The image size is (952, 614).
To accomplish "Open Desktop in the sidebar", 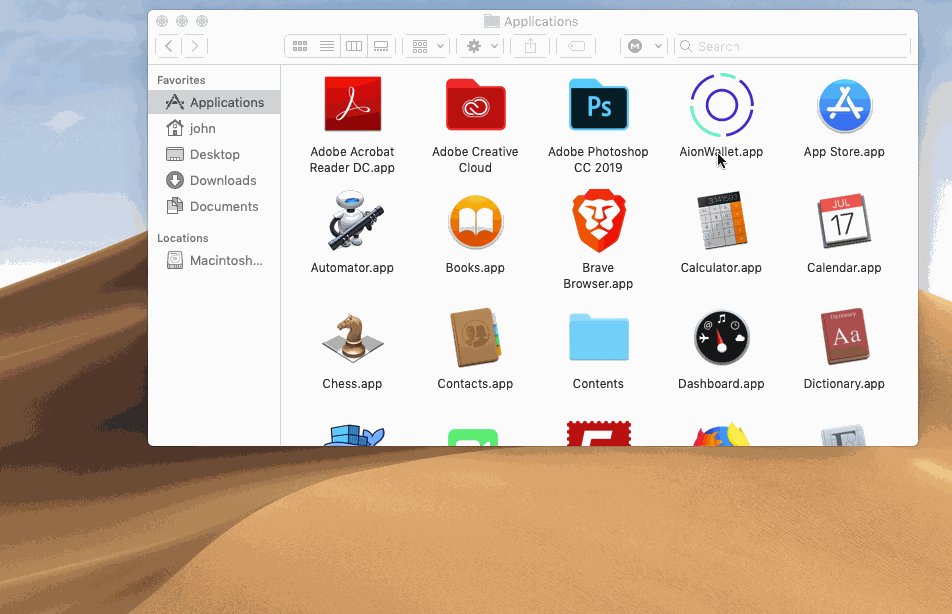I will click(214, 154).
